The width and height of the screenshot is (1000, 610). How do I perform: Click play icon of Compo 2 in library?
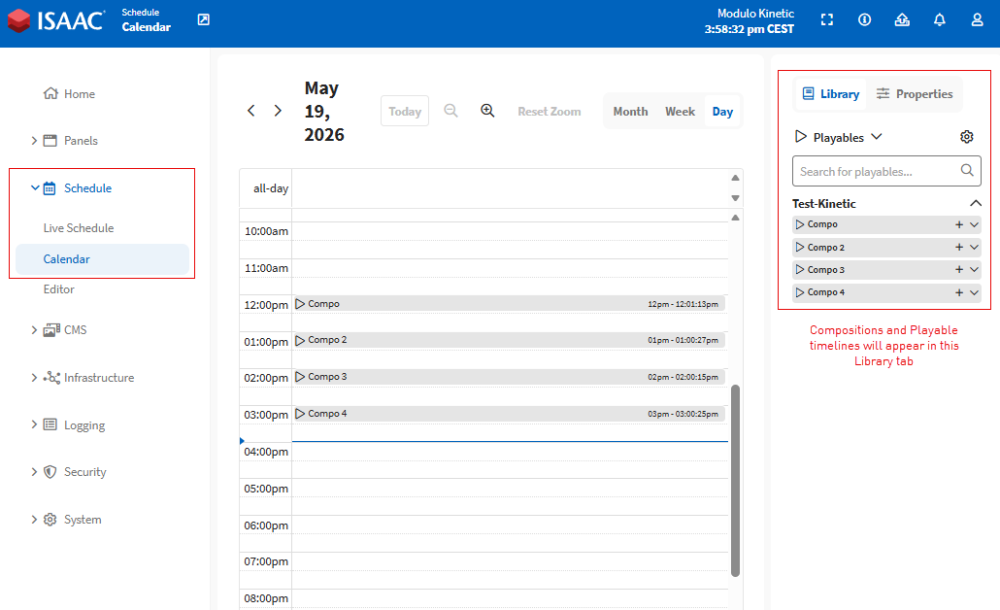(800, 247)
